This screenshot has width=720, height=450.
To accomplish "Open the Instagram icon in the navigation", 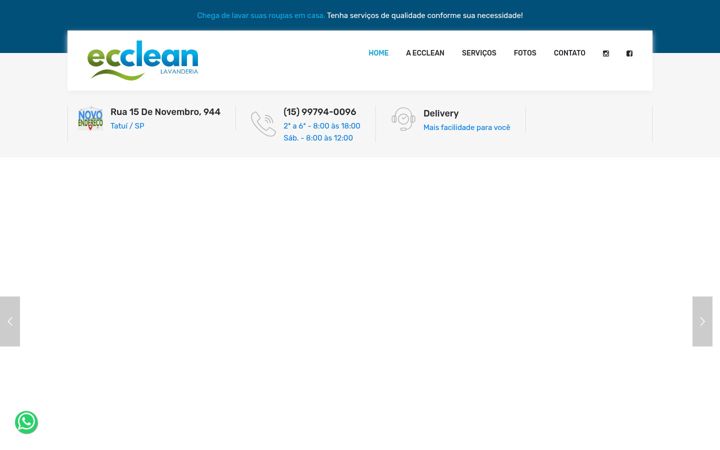I will pos(606,53).
